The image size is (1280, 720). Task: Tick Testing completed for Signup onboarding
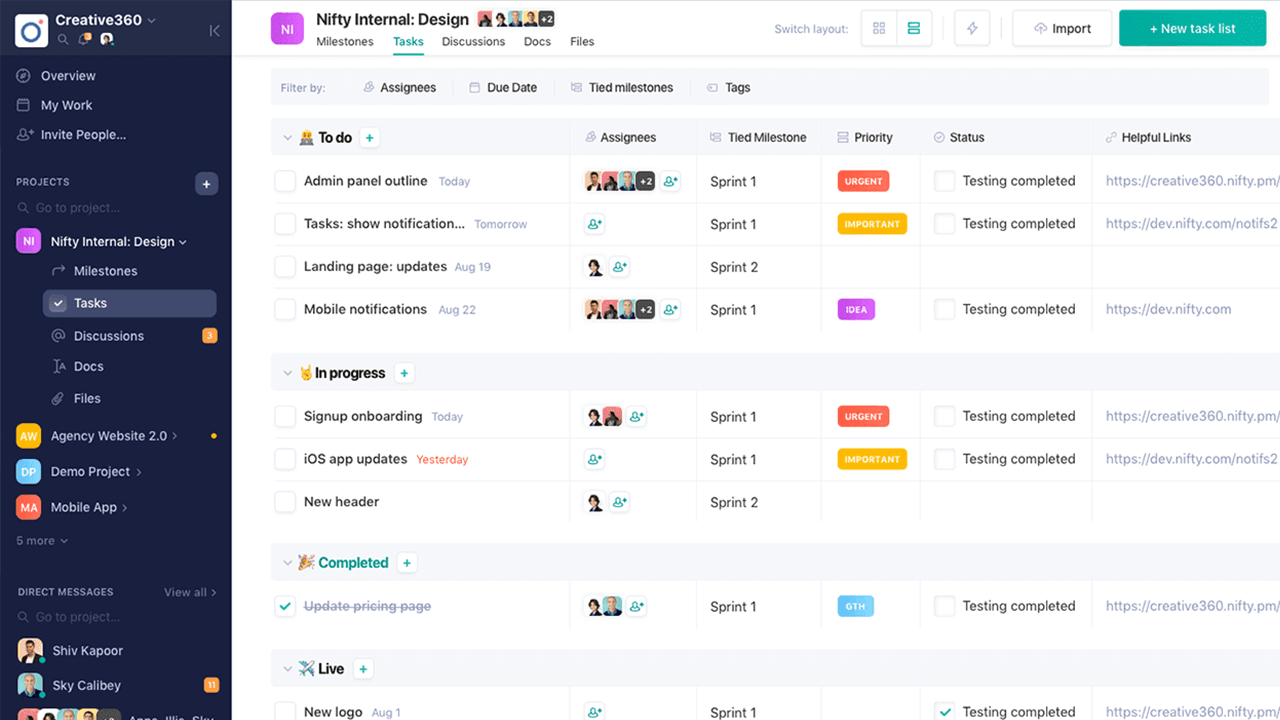point(944,417)
